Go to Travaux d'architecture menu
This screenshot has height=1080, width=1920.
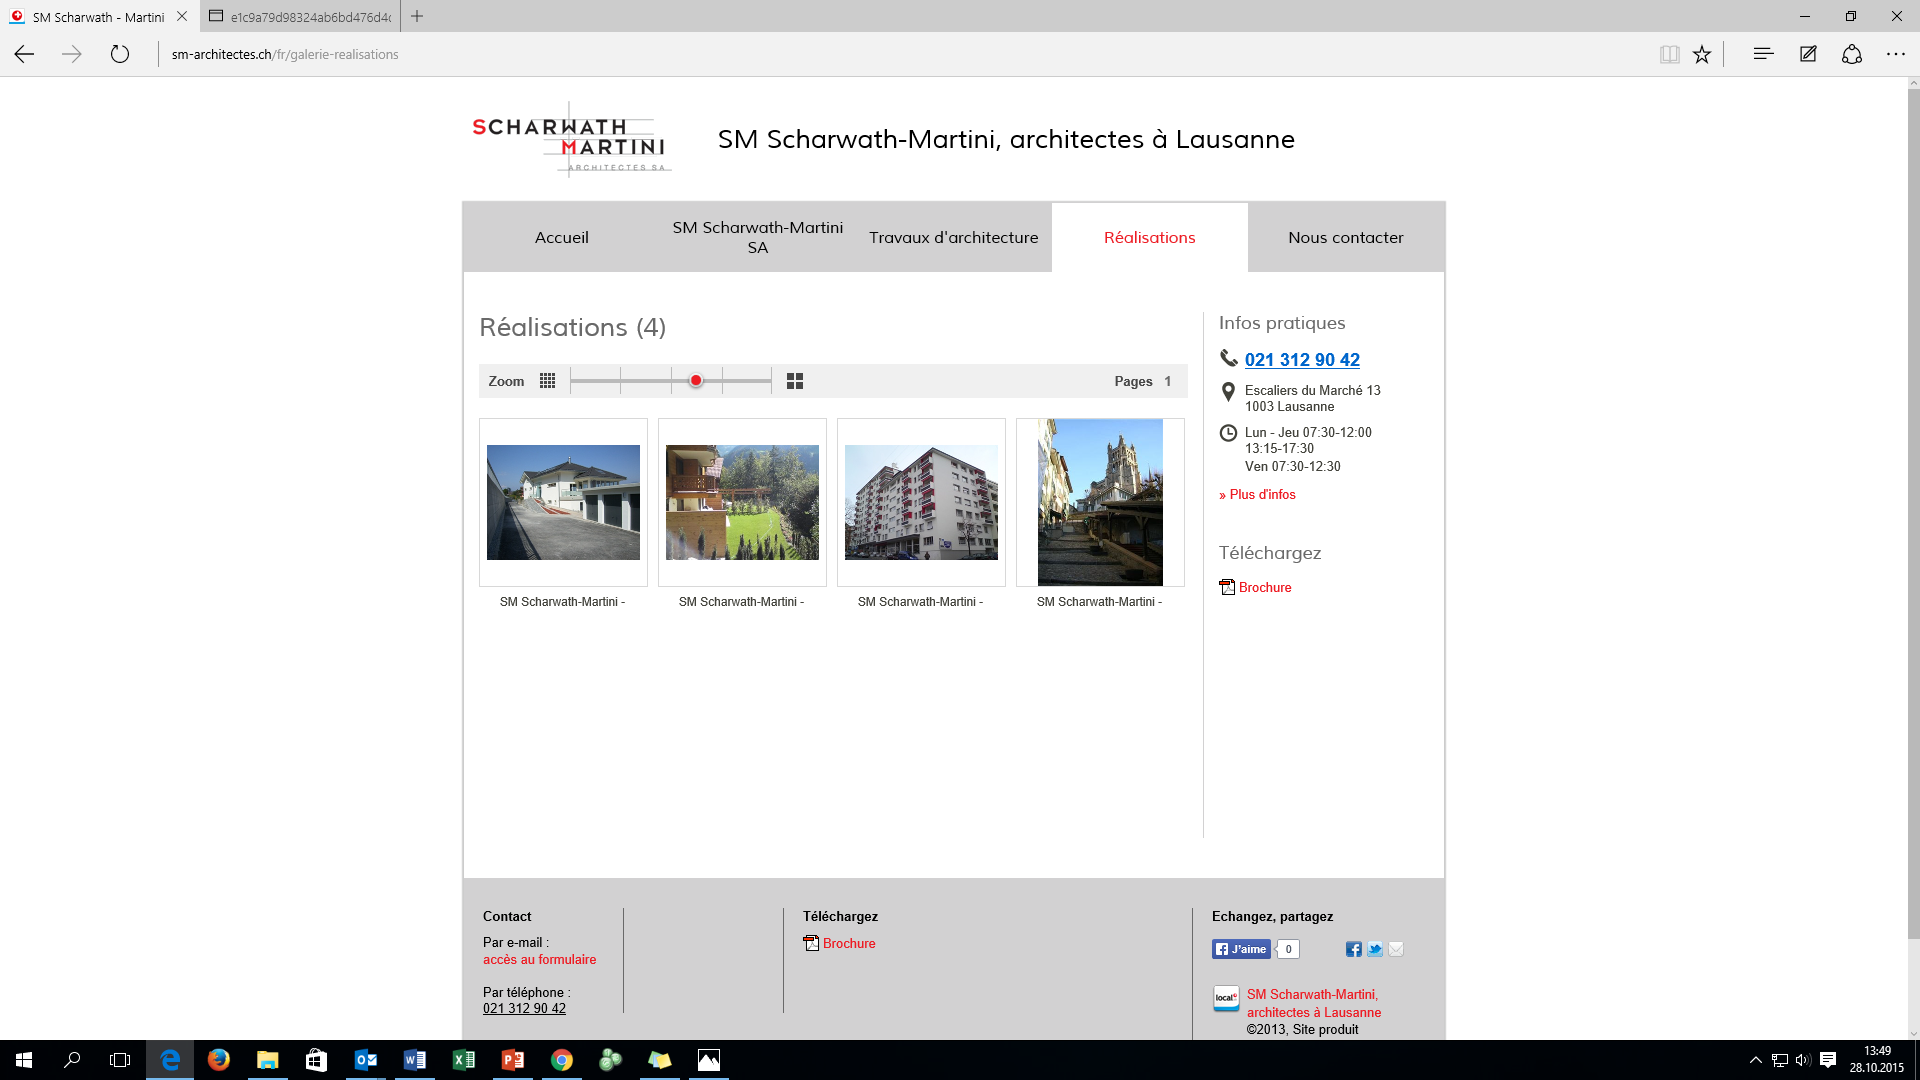tap(953, 237)
